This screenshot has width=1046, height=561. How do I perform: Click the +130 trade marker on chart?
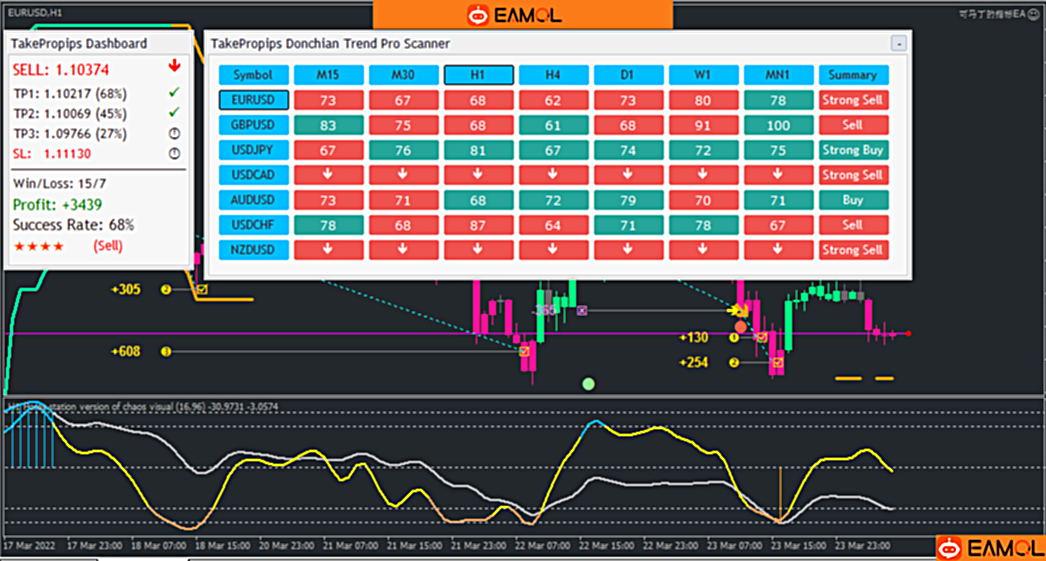coord(693,338)
